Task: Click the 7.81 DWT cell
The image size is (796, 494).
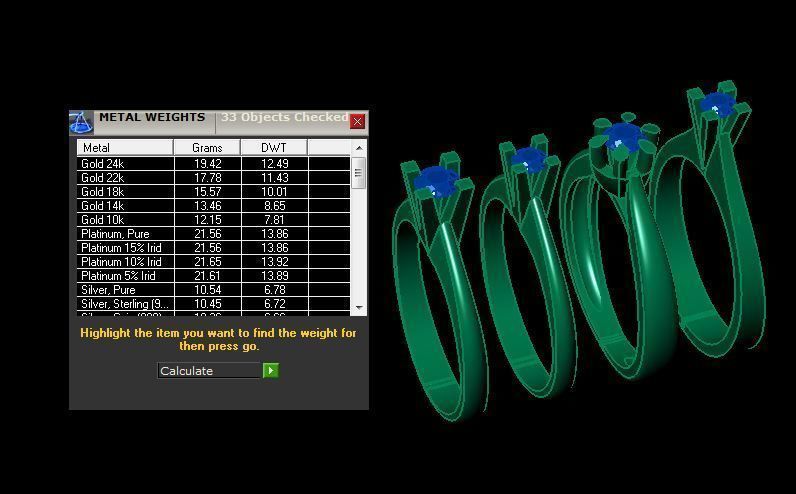Action: point(275,220)
